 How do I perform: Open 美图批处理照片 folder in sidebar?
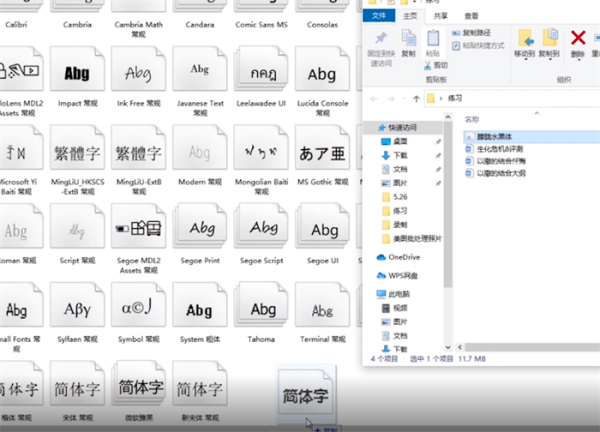point(417,239)
